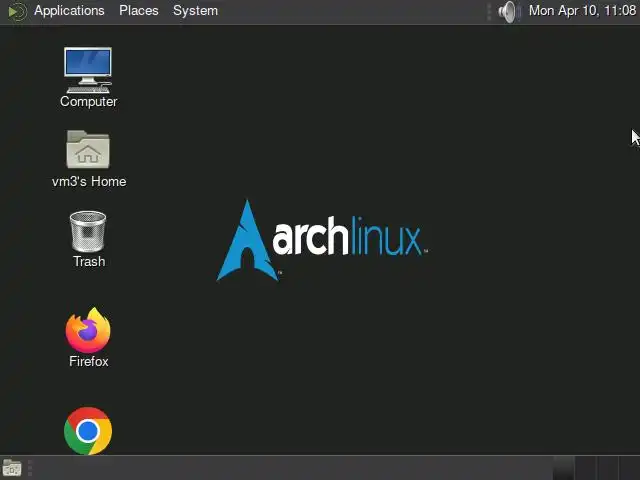Open the System menu
Image resolution: width=640 pixels, height=480 pixels.
(195, 11)
